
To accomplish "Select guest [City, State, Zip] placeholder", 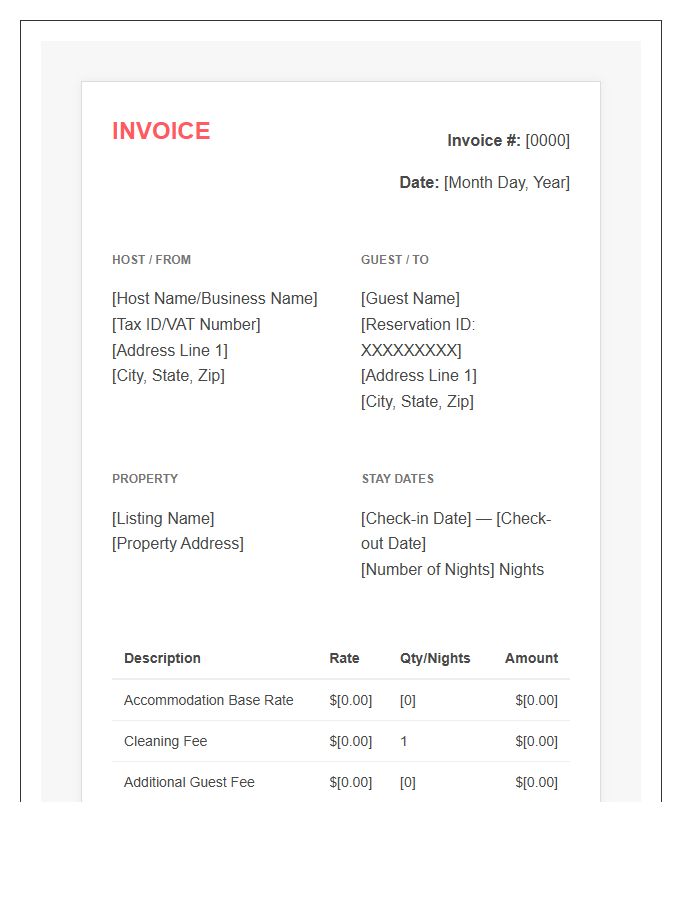I will pos(417,401).
